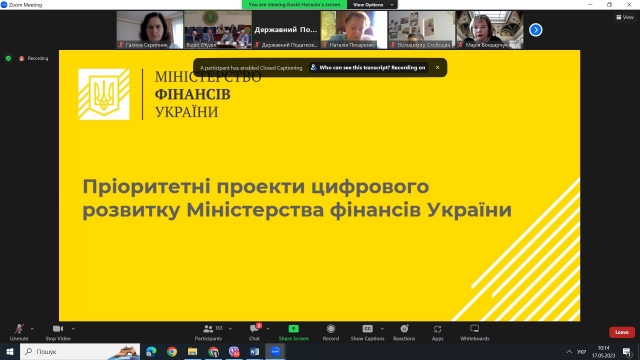The image size is (640, 360).
Task: Click the red Recording indicator
Action: (x=33, y=58)
